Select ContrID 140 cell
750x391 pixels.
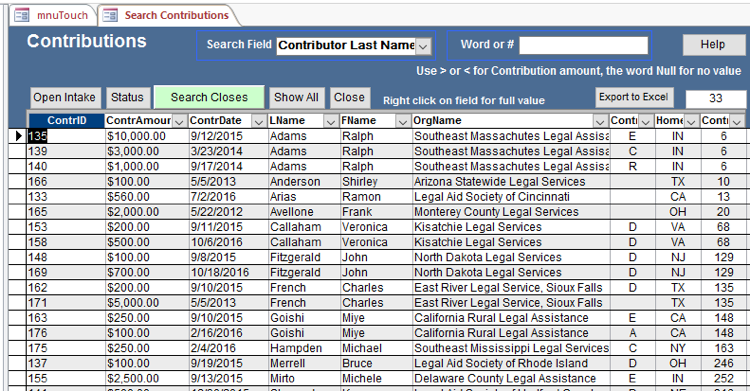(x=66, y=167)
